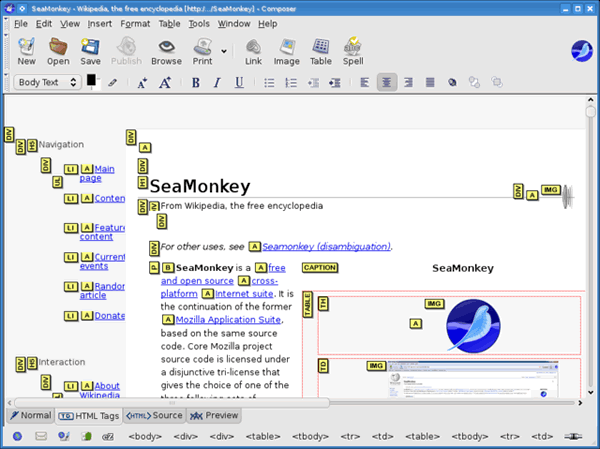Click the absolute positioning layer icon
600x449 pixels.
pos(452,82)
